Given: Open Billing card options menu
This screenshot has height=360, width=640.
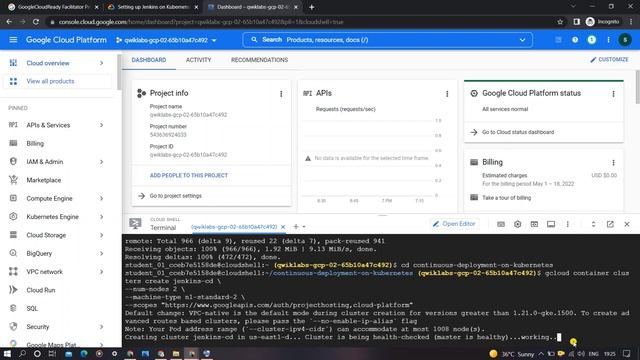Looking at the screenshot, I should 613,163.
